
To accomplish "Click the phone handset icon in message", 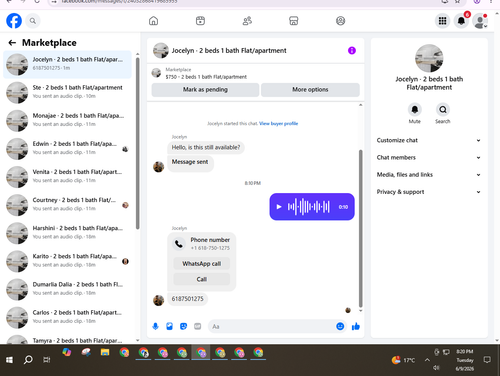I will 179,244.
